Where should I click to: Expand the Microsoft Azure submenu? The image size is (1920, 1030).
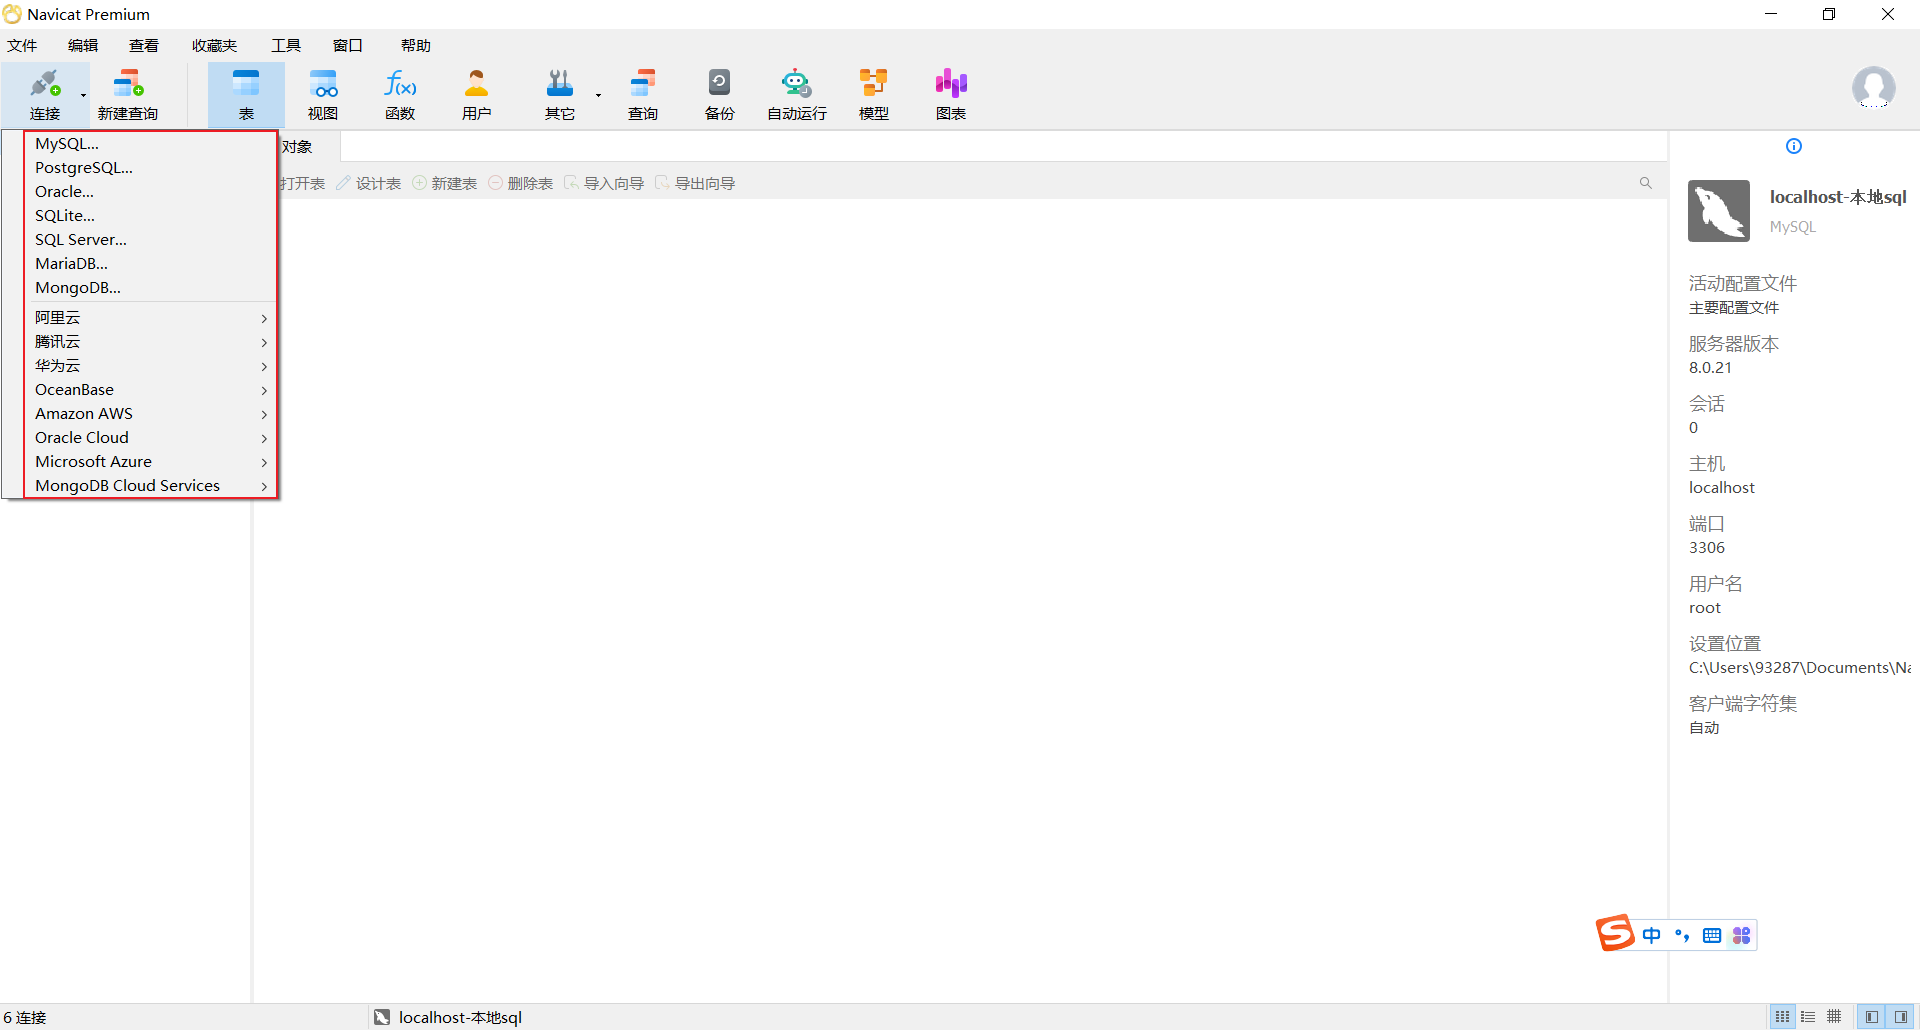point(150,462)
